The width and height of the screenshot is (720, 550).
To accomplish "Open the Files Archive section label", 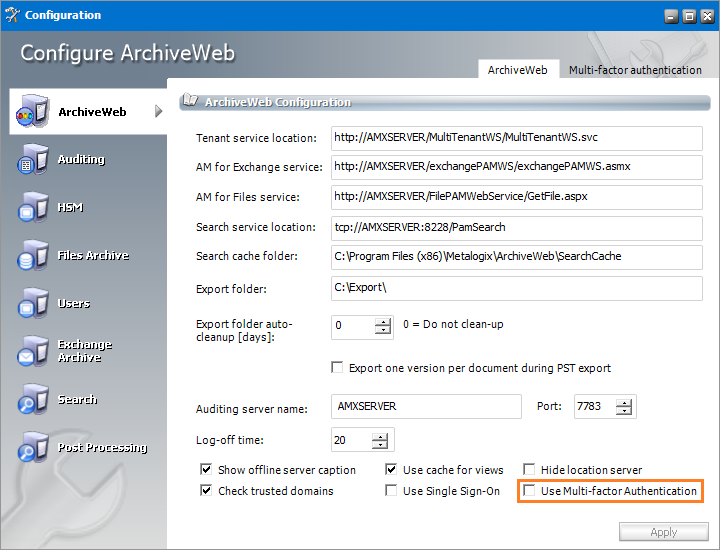I will (x=93, y=255).
